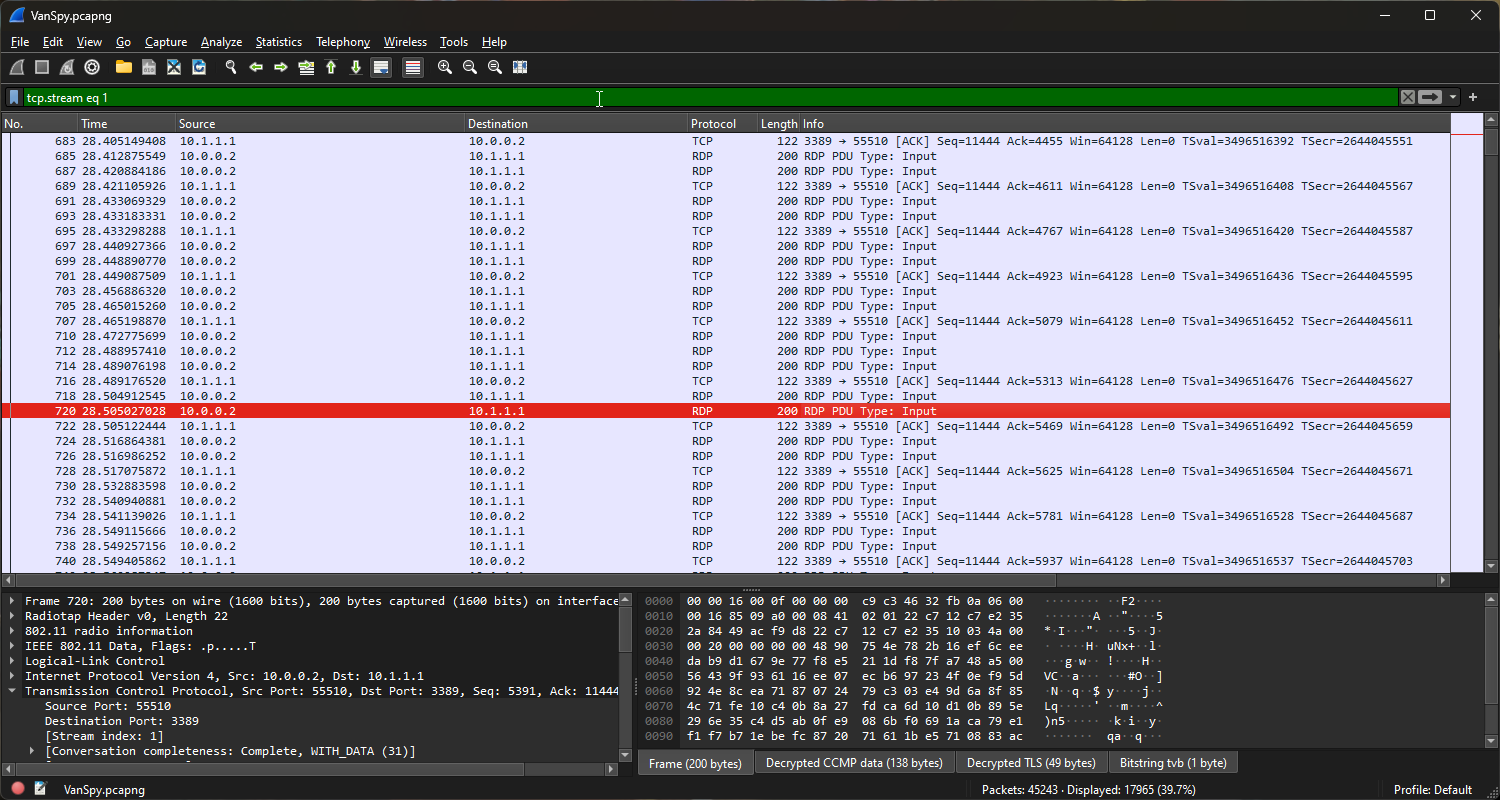Expand Conversation completeness item

click(32, 751)
